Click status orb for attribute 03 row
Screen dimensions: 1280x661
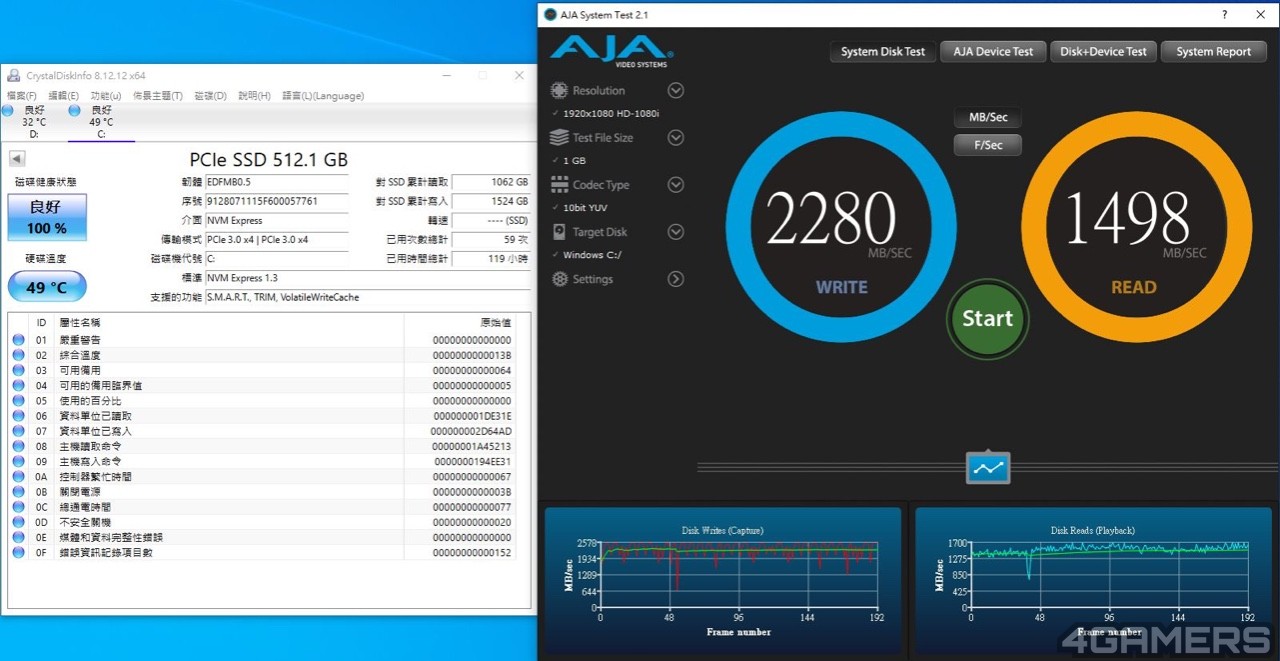18,370
